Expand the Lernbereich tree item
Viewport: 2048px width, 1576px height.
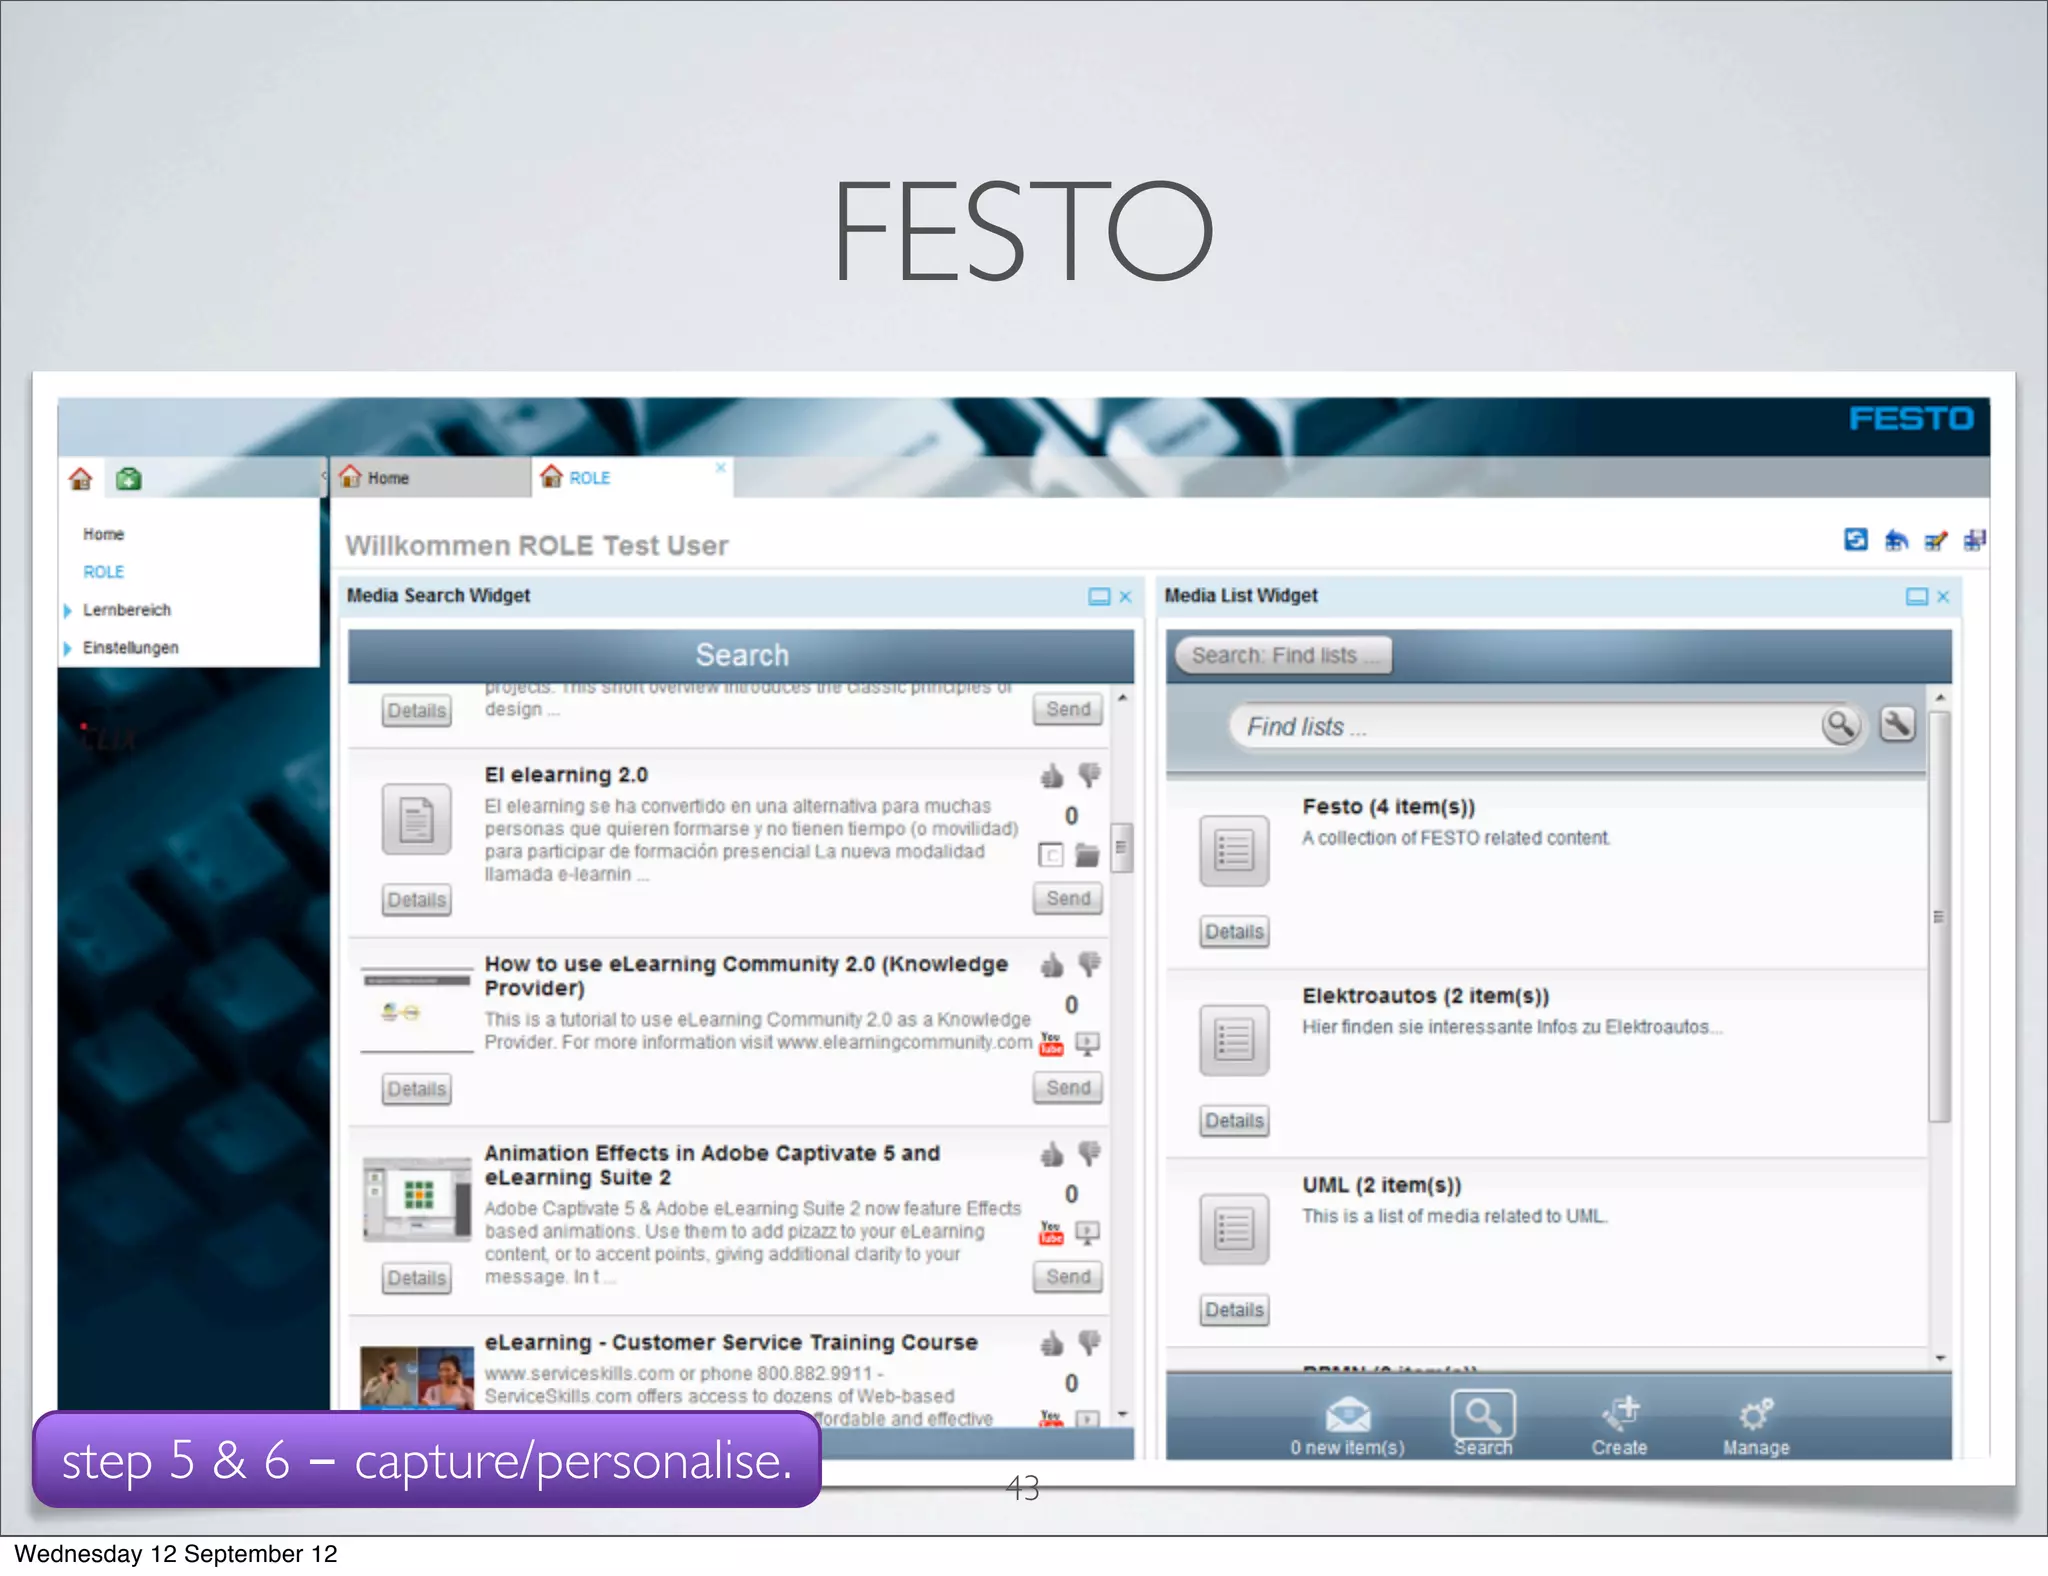click(67, 611)
